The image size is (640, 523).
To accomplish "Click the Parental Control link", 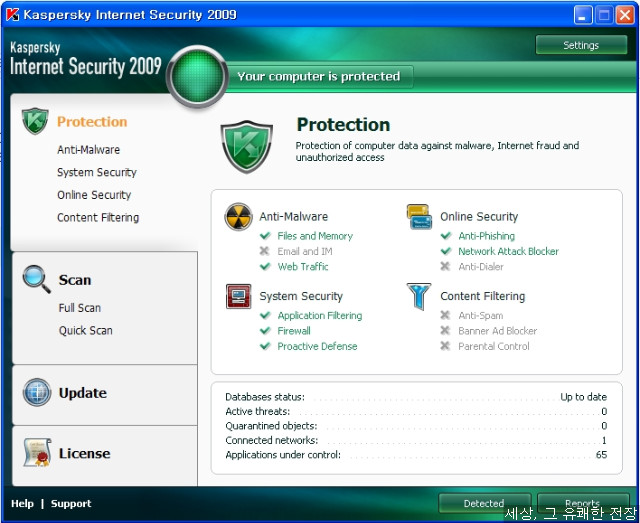I will [x=494, y=346].
